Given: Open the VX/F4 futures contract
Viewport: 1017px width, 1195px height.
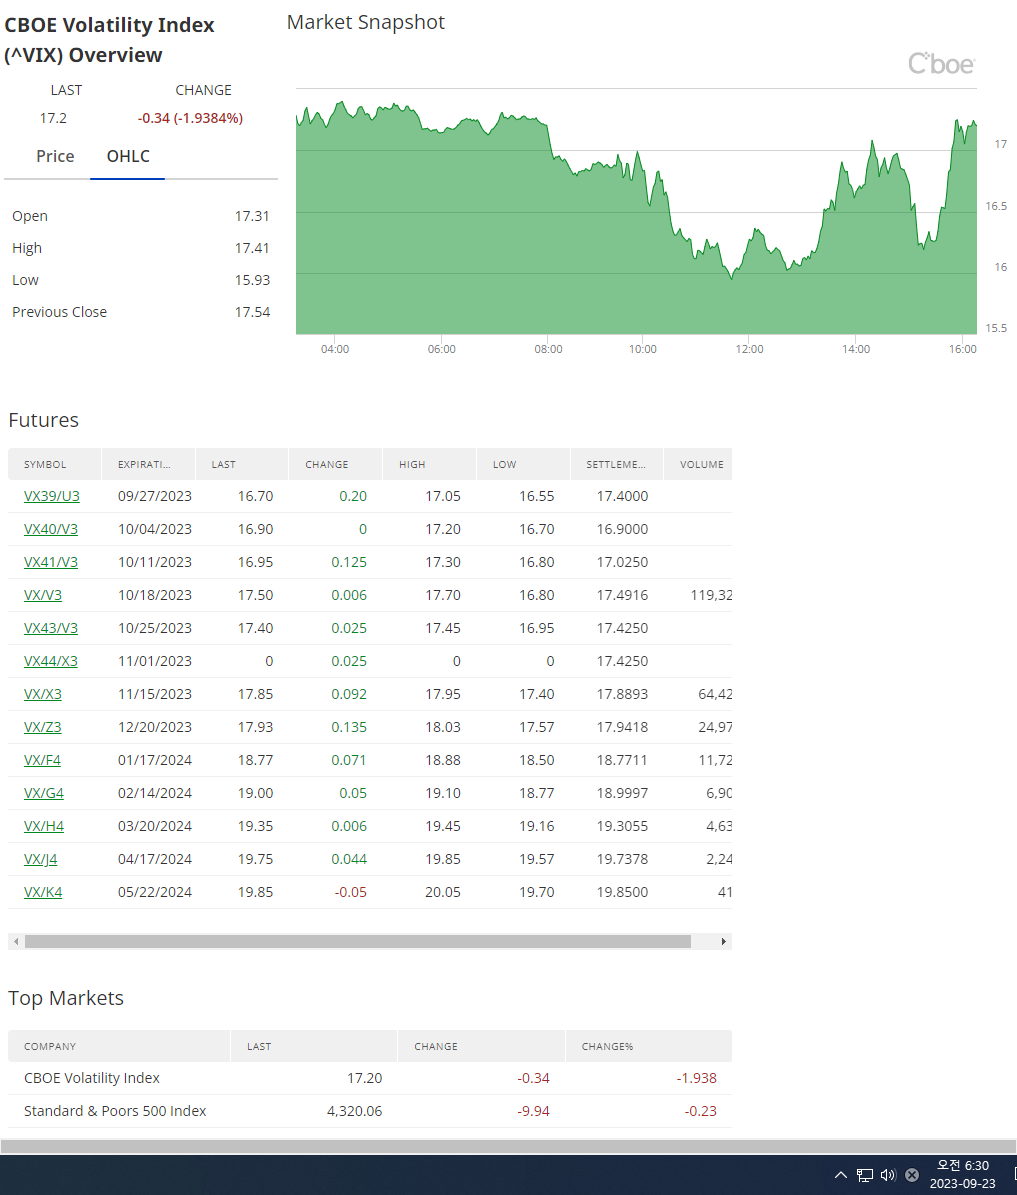Looking at the screenshot, I should [42, 760].
